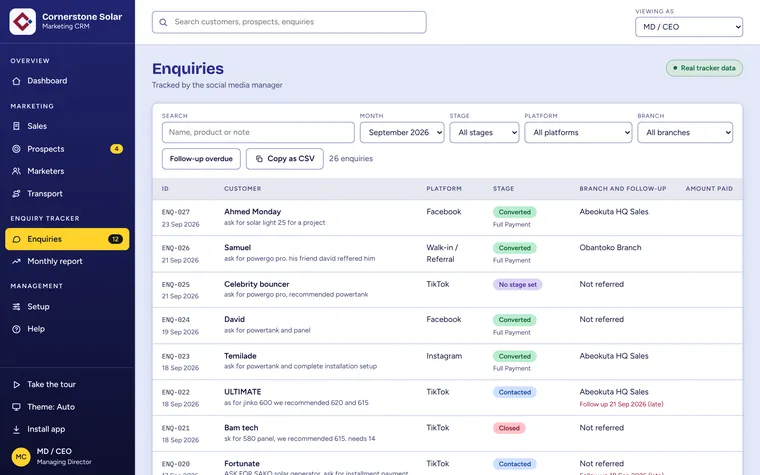Click the Monthly report trend icon
This screenshot has height=475, width=760.
coord(16,261)
